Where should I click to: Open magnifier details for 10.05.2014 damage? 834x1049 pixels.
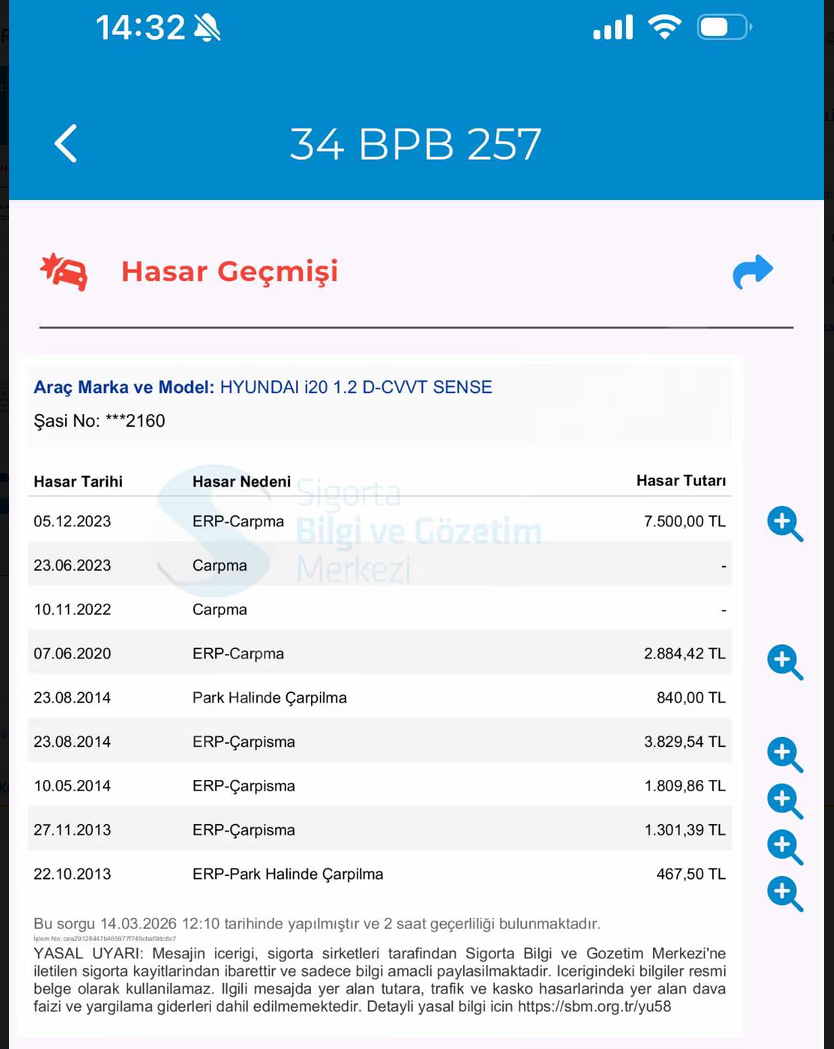coord(785,801)
